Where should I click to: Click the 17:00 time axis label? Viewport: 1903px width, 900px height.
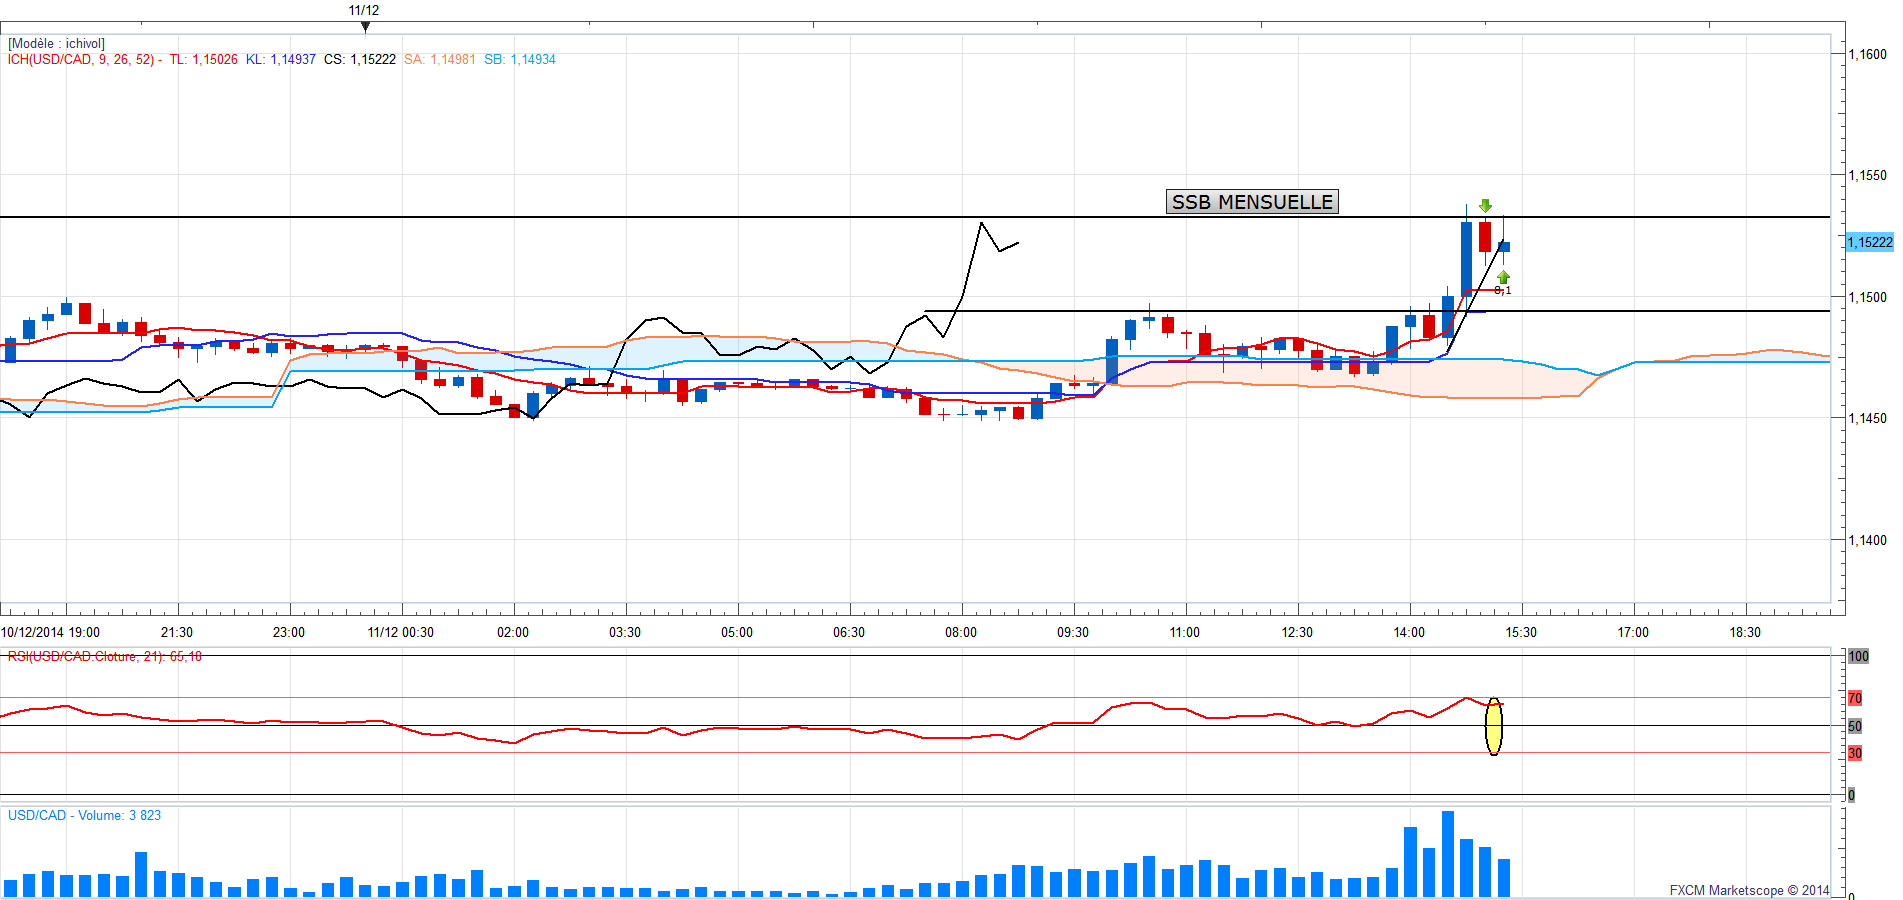1633,632
